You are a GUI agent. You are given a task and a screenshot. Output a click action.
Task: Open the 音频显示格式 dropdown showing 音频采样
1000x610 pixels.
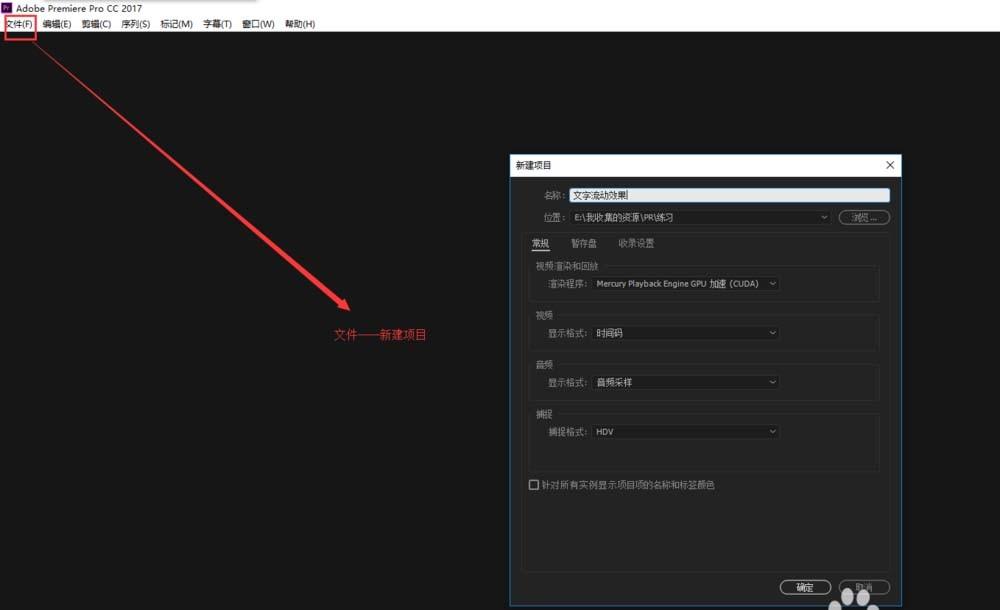[x=686, y=382]
